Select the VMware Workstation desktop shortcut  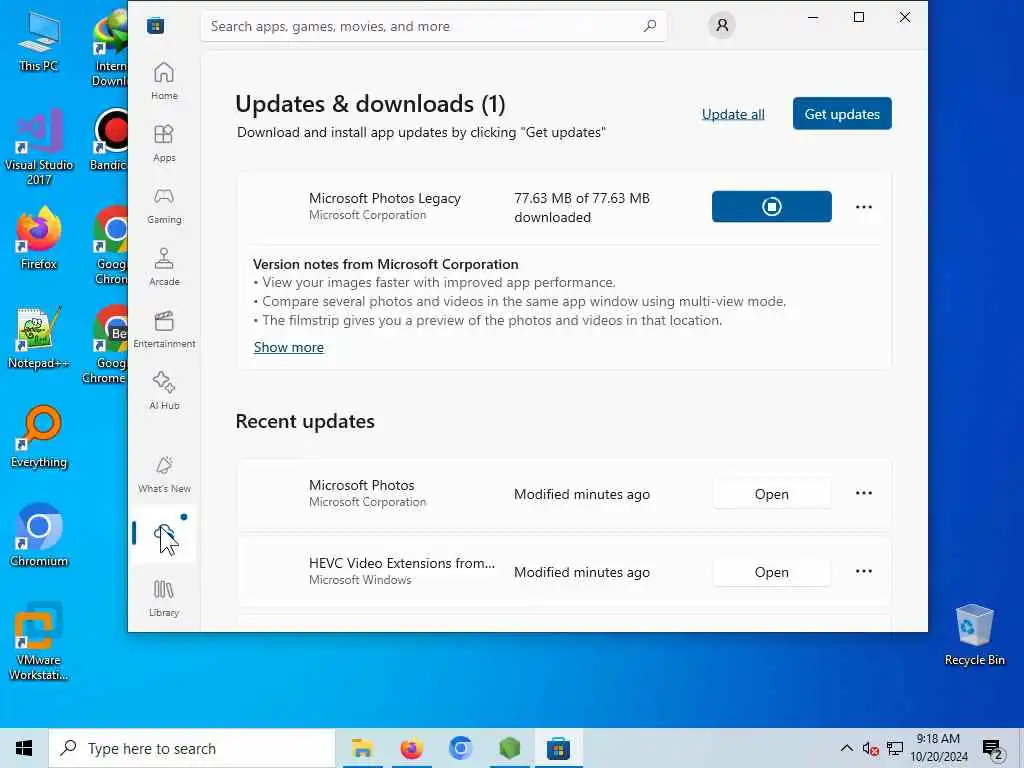pyautogui.click(x=39, y=641)
